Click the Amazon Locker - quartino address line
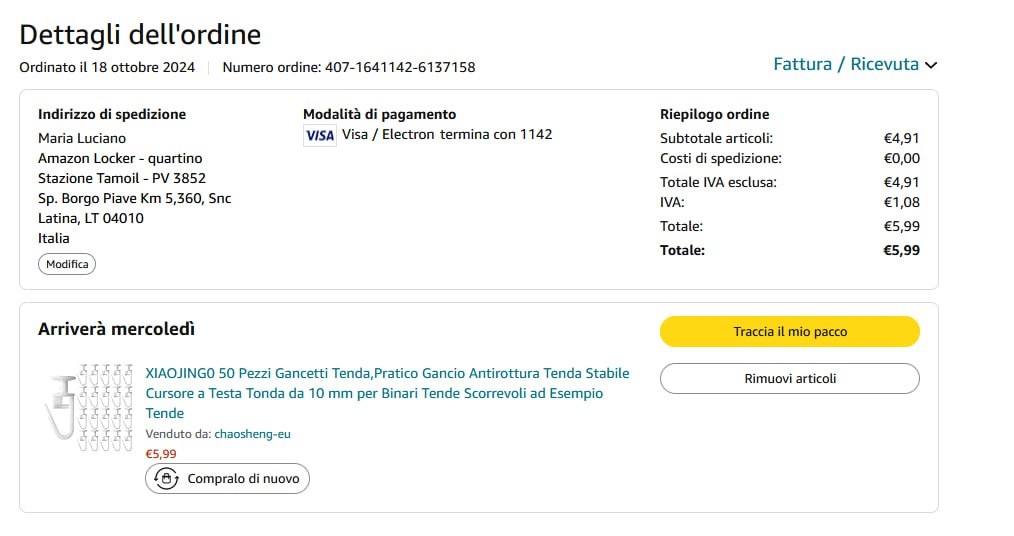 click(x=120, y=158)
